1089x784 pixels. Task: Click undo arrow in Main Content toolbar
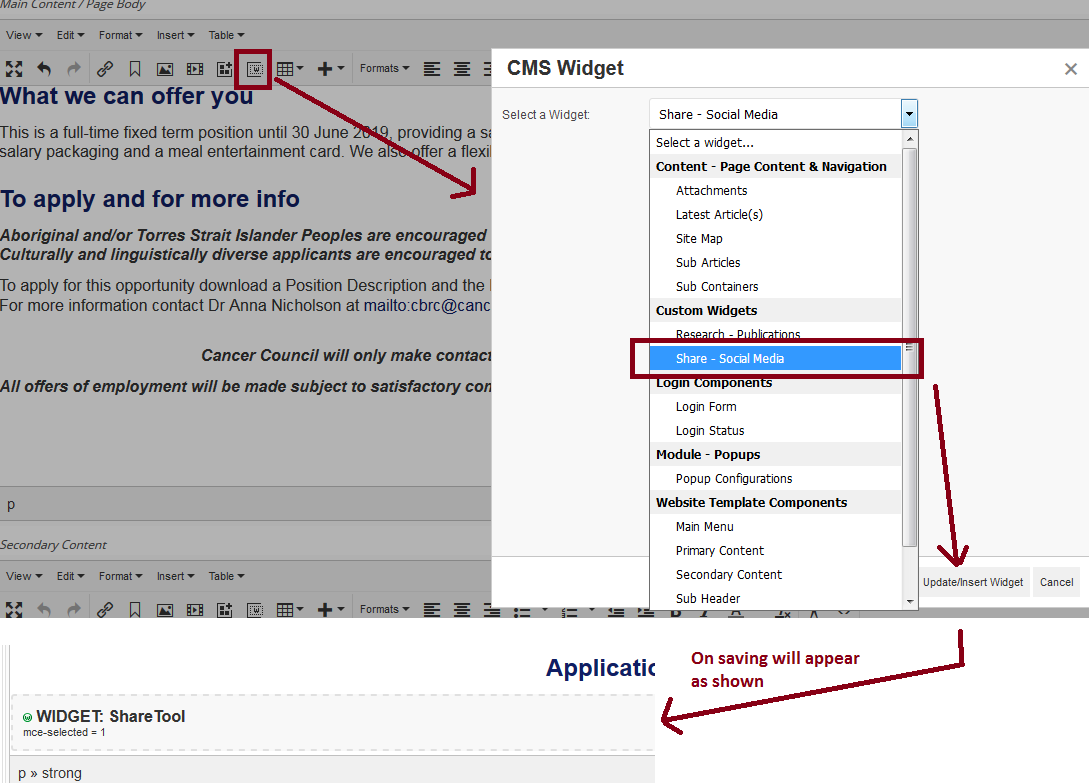pos(44,69)
